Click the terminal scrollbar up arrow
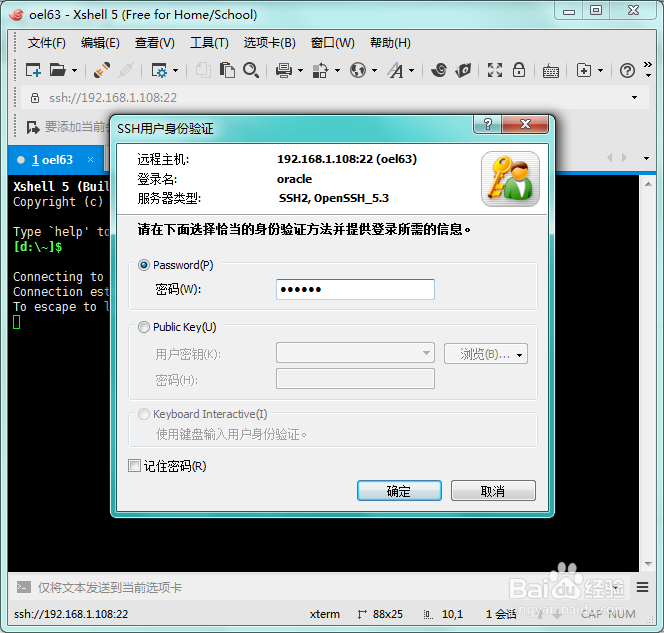 pos(648,184)
